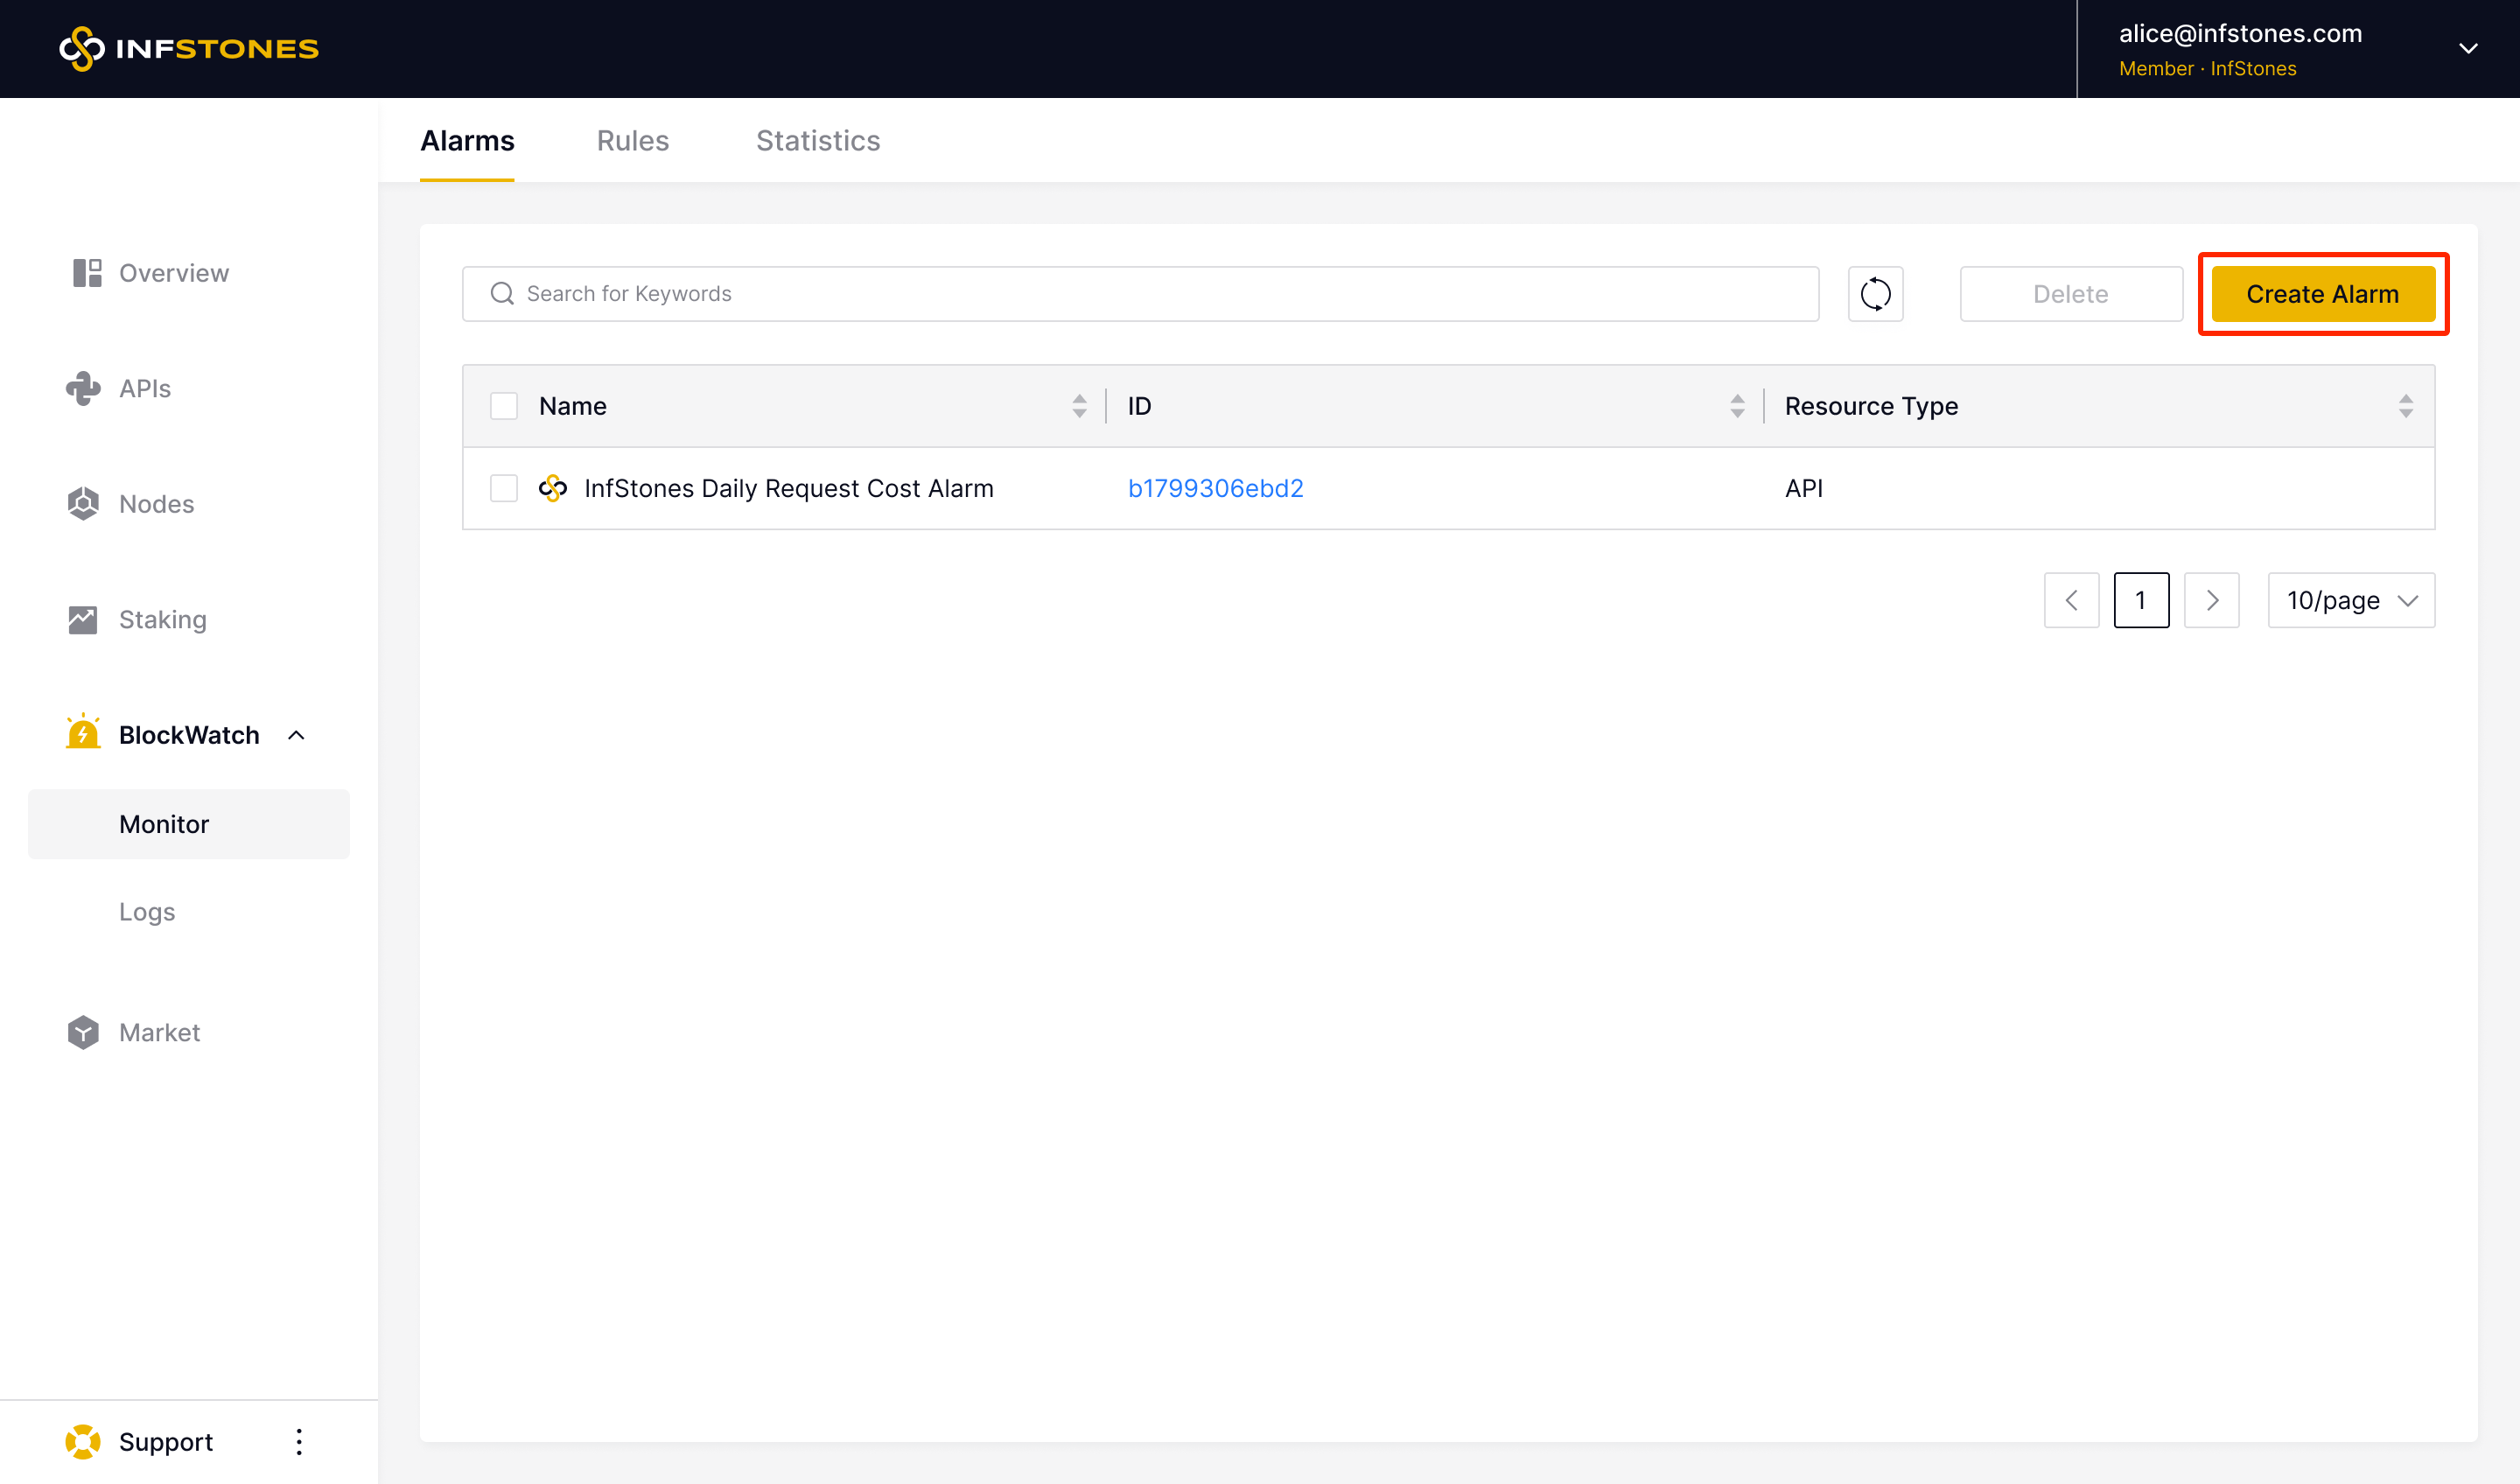Open three-dot menu next to Support

coord(299,1441)
